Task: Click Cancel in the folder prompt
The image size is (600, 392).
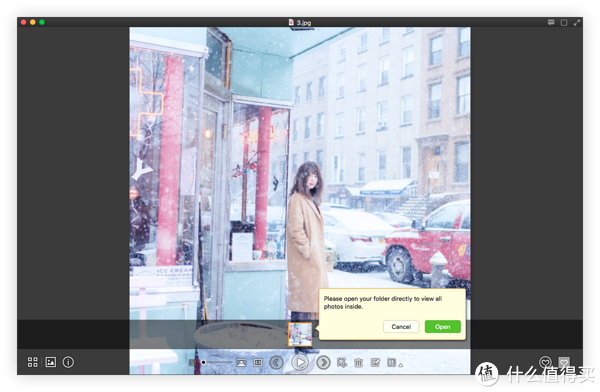Action: [x=401, y=327]
